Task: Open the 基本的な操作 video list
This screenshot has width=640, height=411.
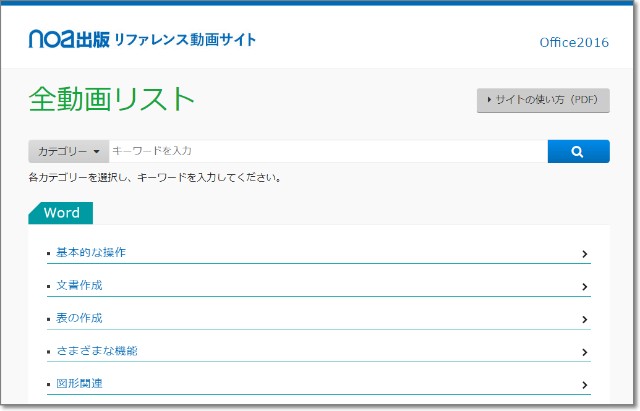Action: pyautogui.click(x=91, y=253)
